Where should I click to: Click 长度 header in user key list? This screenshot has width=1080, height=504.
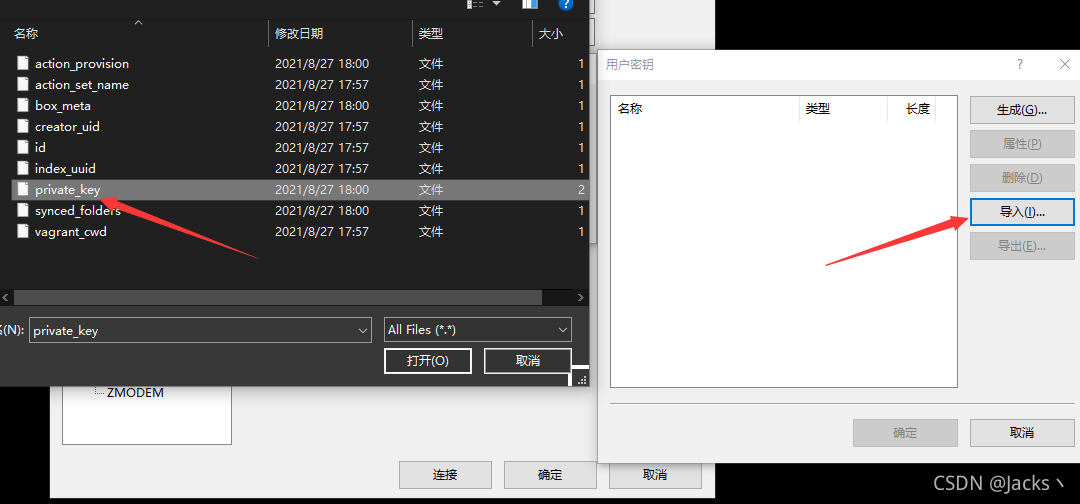918,109
